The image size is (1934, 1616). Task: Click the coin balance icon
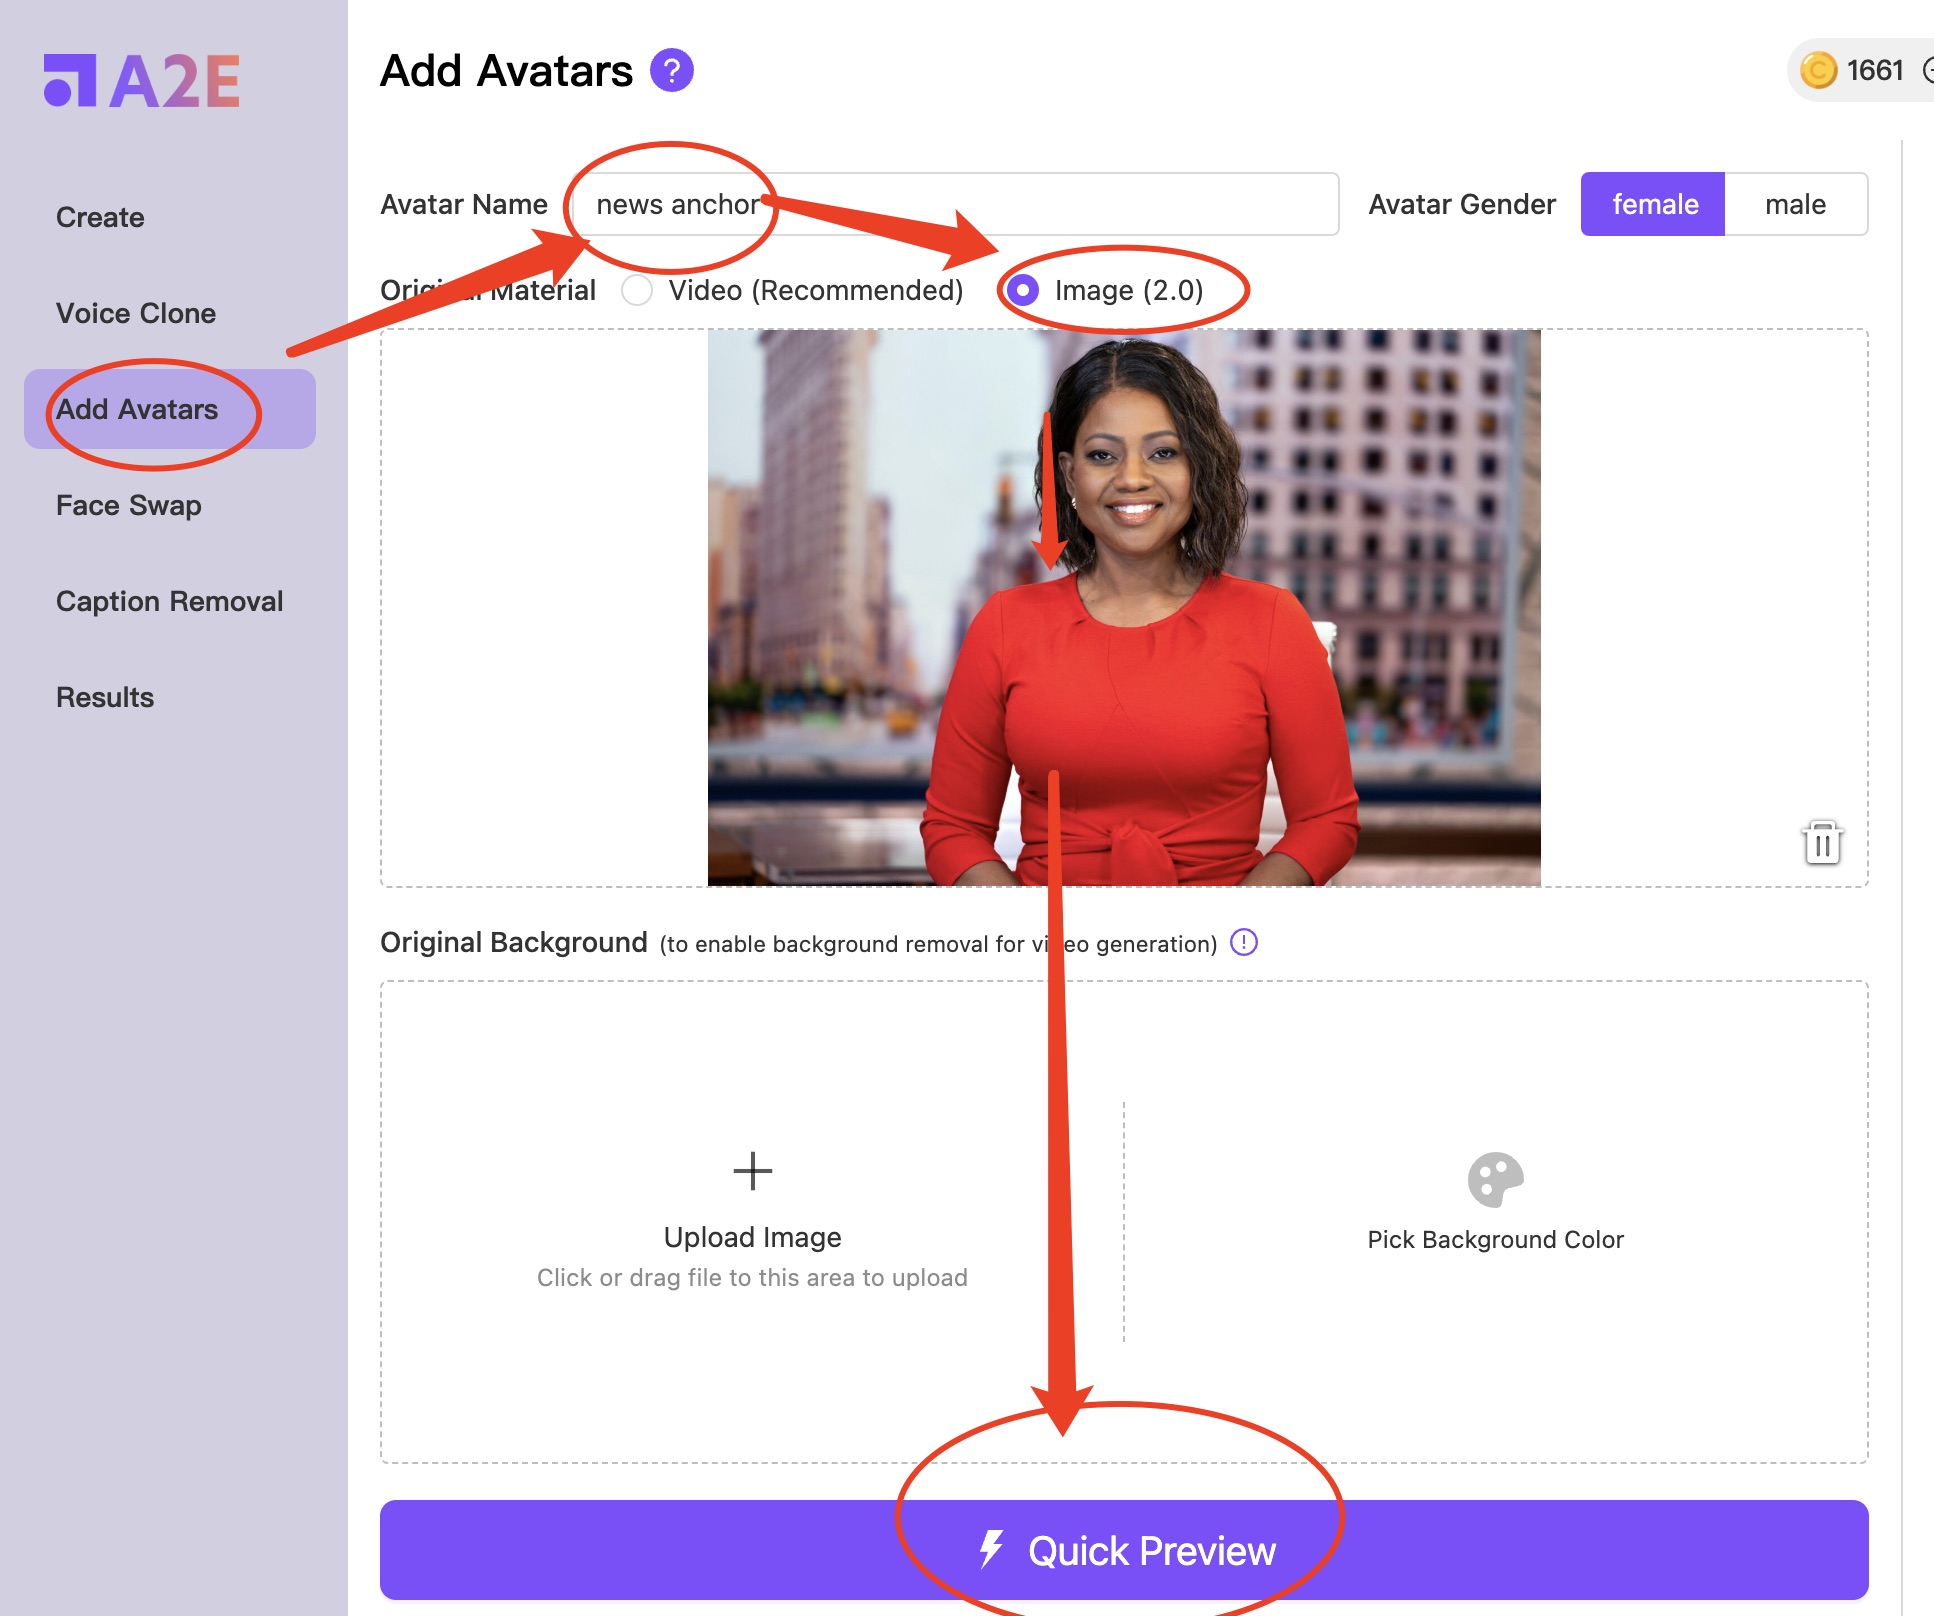pos(1821,70)
